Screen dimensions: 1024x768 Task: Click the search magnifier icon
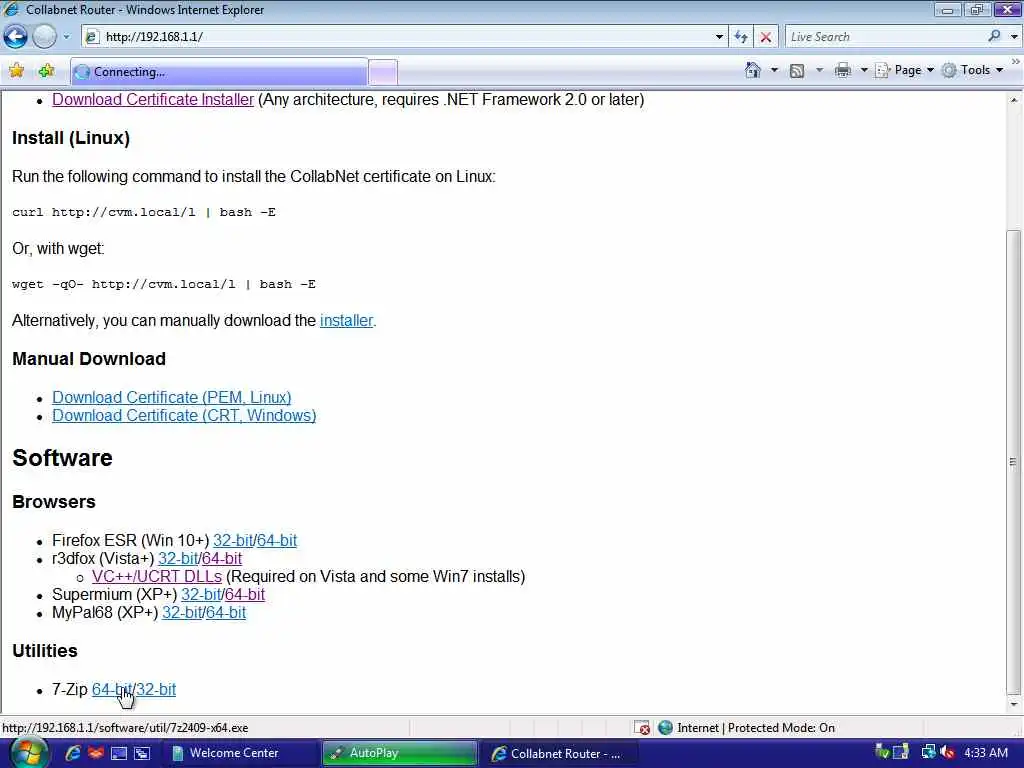click(994, 37)
